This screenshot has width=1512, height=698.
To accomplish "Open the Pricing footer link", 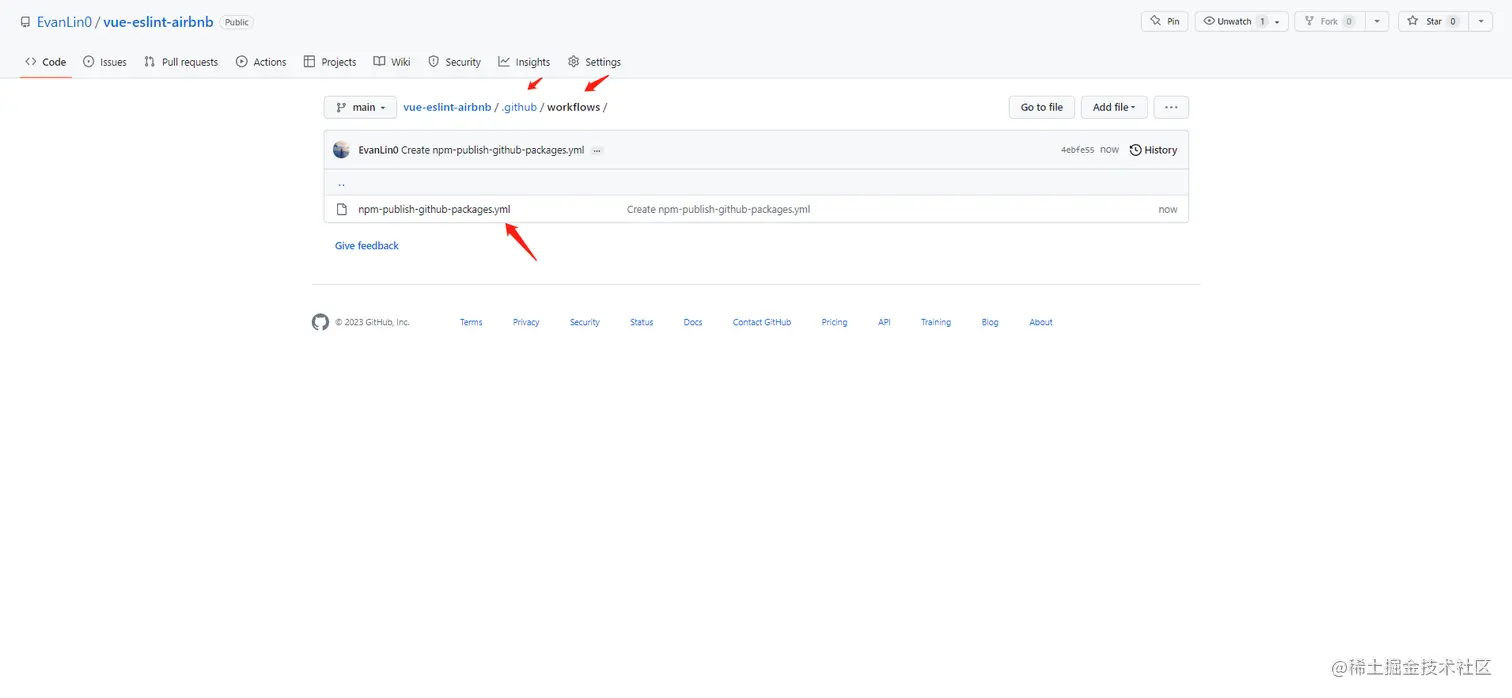I will pos(834,322).
